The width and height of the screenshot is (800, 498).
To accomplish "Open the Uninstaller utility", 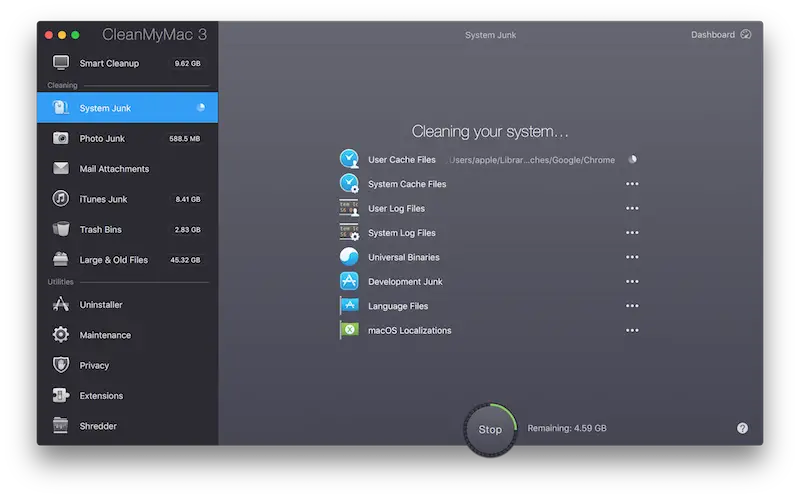I will tap(128, 304).
